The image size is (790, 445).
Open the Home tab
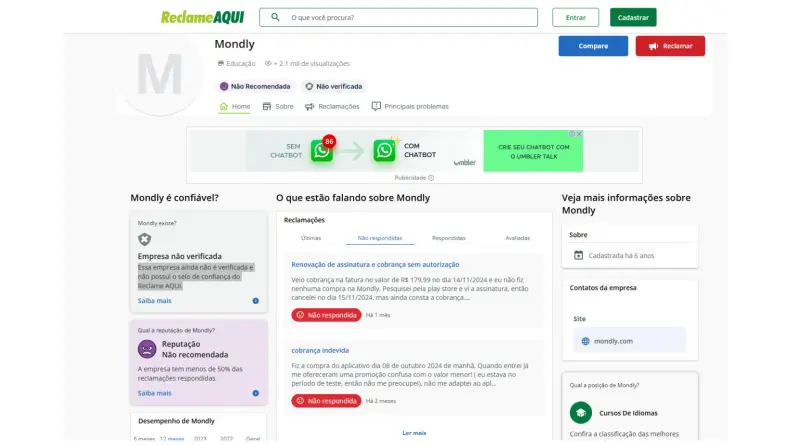[234, 106]
